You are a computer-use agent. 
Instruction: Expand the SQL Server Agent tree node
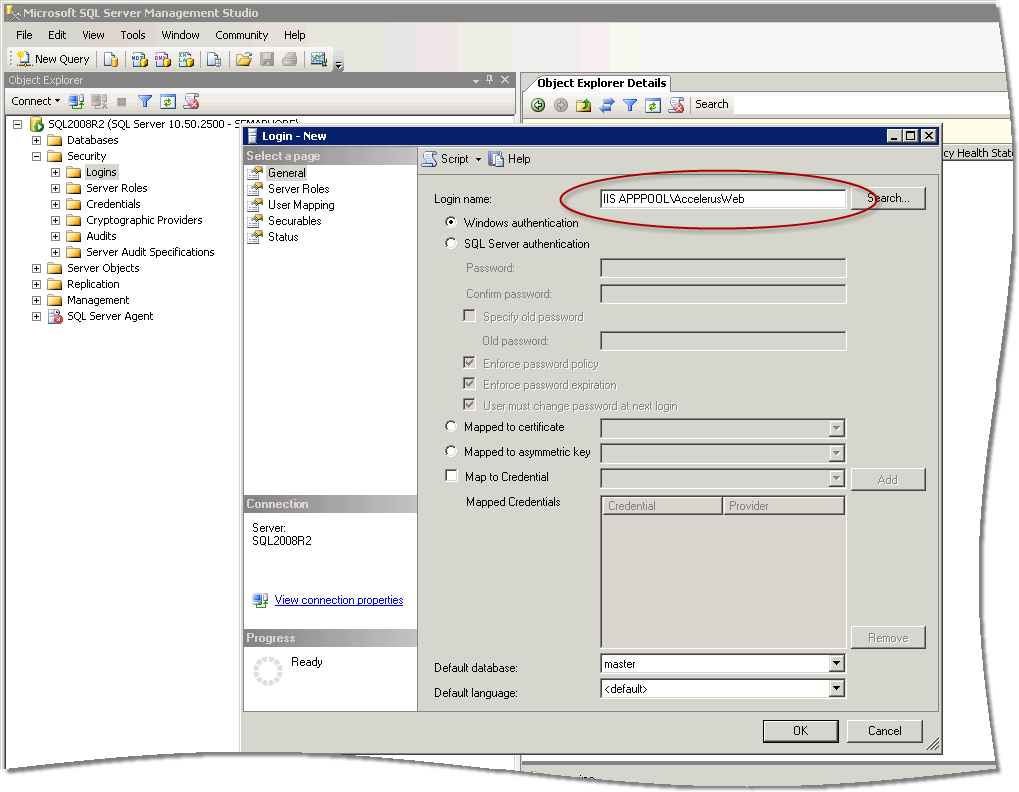pos(36,316)
